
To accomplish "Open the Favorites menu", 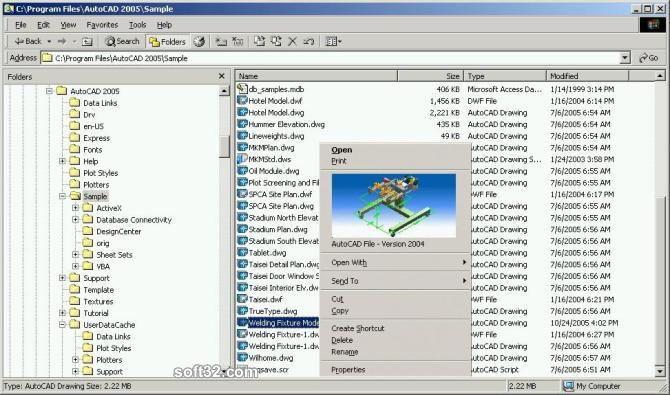I will tap(102, 25).
